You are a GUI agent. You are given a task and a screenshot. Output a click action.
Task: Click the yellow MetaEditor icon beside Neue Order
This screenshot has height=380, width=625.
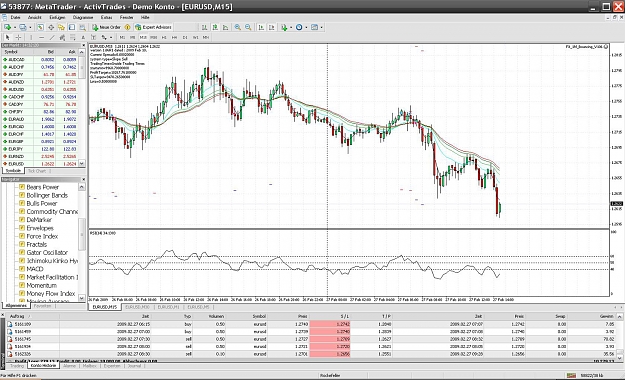[x=128, y=27]
